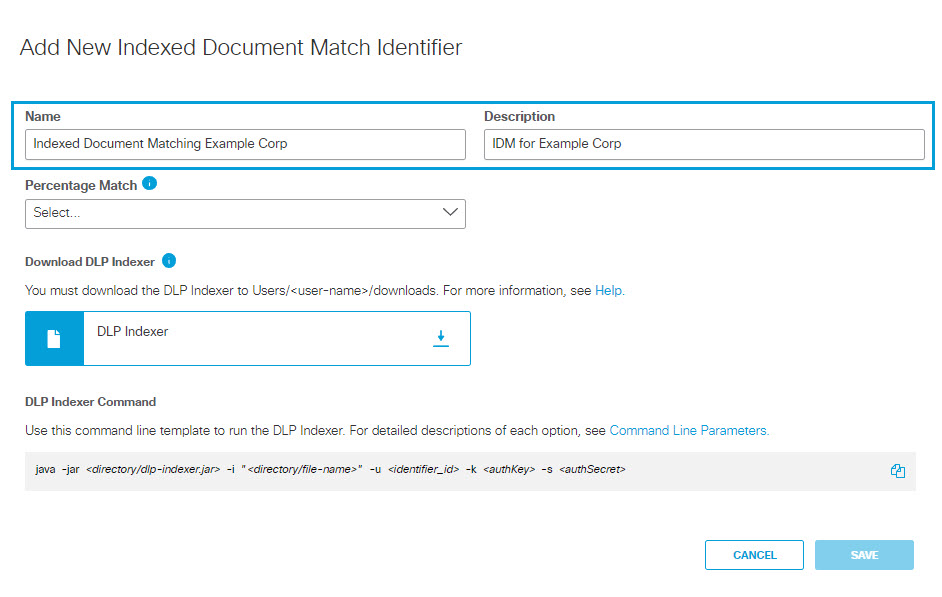Click the java -jar command template text
Image resolution: width=942 pixels, height=597 pixels.
pyautogui.click(x=330, y=469)
